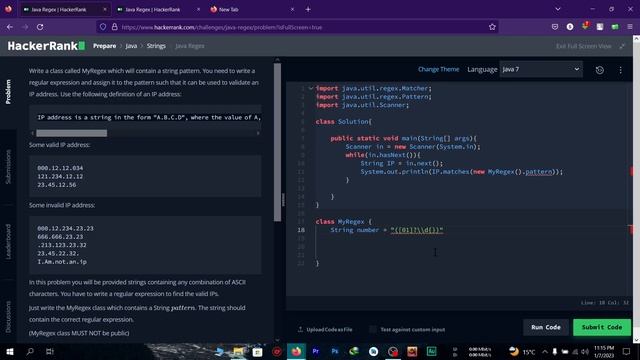Click Upload Code as File link
This screenshot has width=640, height=360.
pyautogui.click(x=325, y=329)
